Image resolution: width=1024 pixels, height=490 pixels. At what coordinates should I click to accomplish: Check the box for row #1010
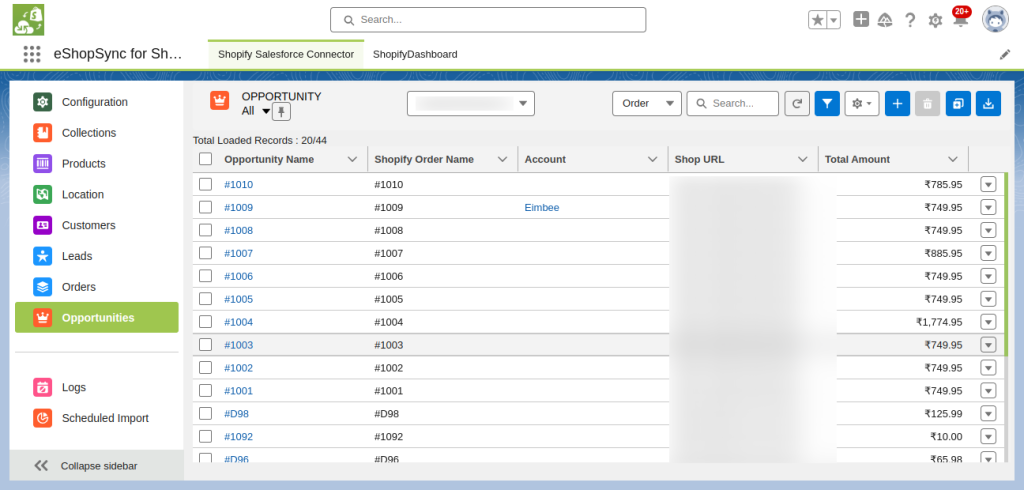pyautogui.click(x=206, y=184)
